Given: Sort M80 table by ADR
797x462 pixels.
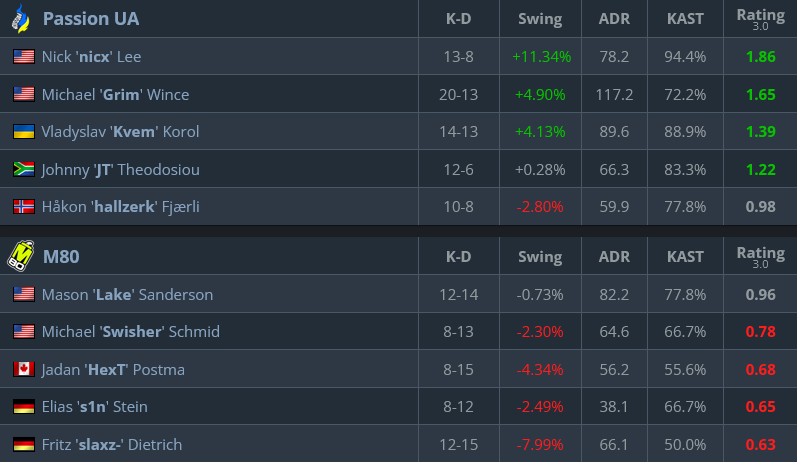Looking at the screenshot, I should pos(614,257).
